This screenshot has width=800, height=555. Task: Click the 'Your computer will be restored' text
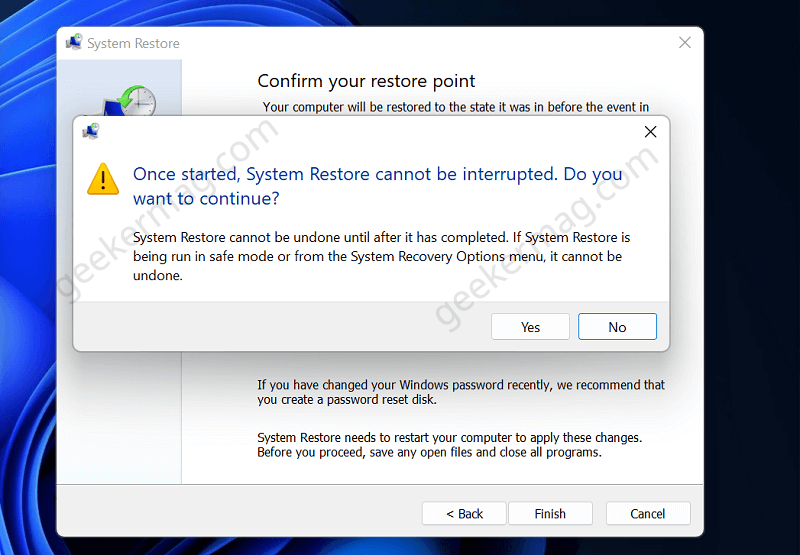[x=456, y=107]
